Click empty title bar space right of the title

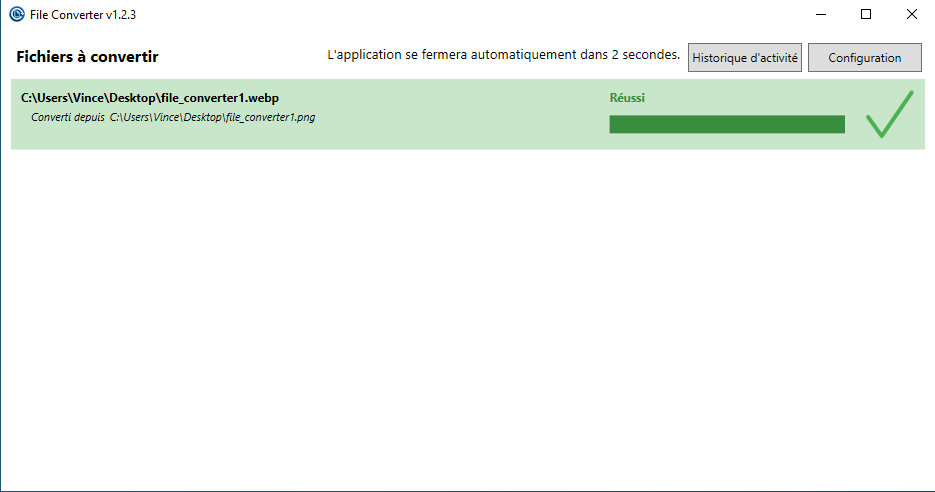tap(450, 14)
